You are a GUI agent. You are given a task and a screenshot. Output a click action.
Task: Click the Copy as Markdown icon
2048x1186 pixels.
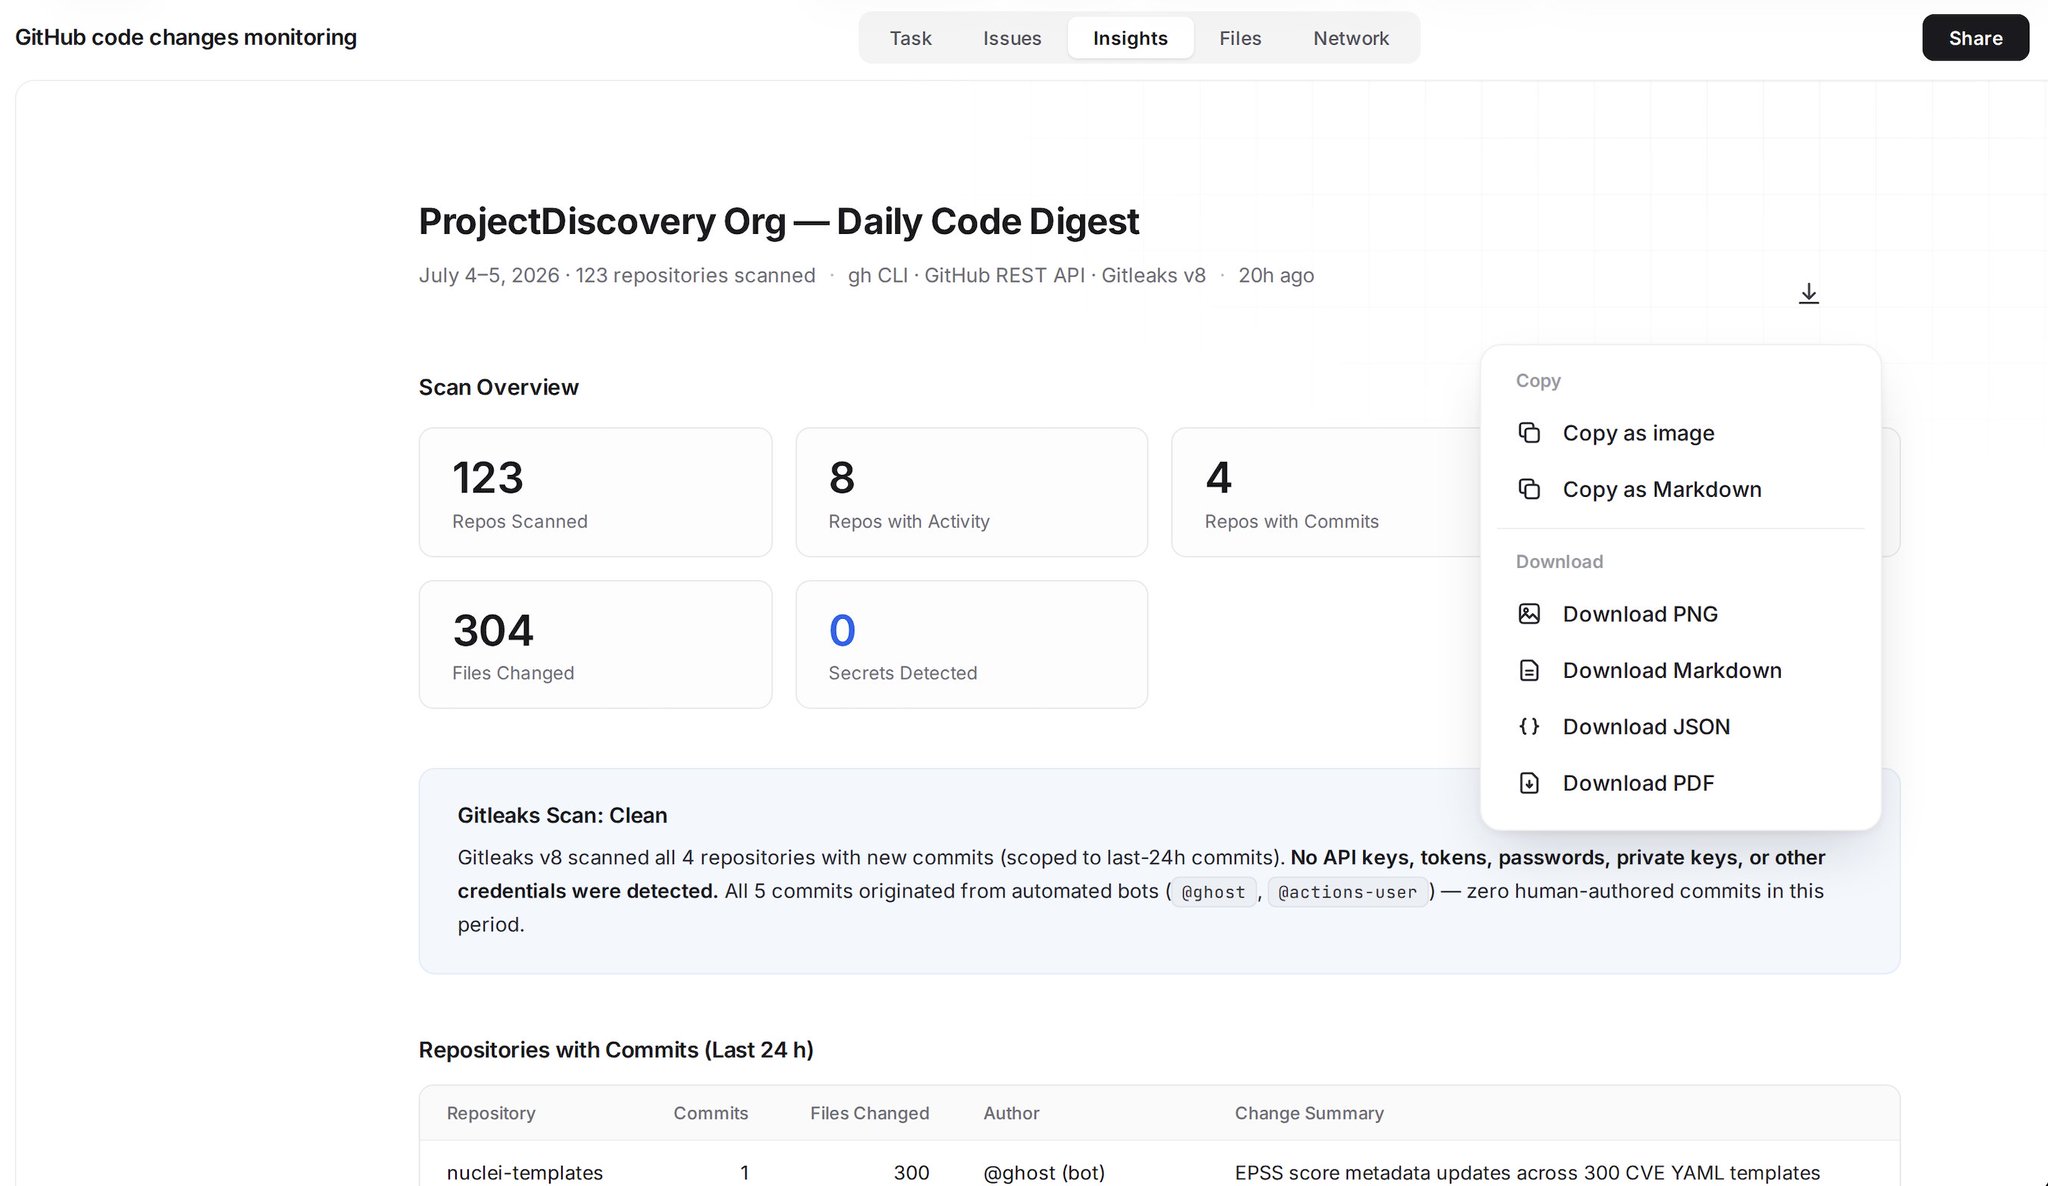(1529, 489)
